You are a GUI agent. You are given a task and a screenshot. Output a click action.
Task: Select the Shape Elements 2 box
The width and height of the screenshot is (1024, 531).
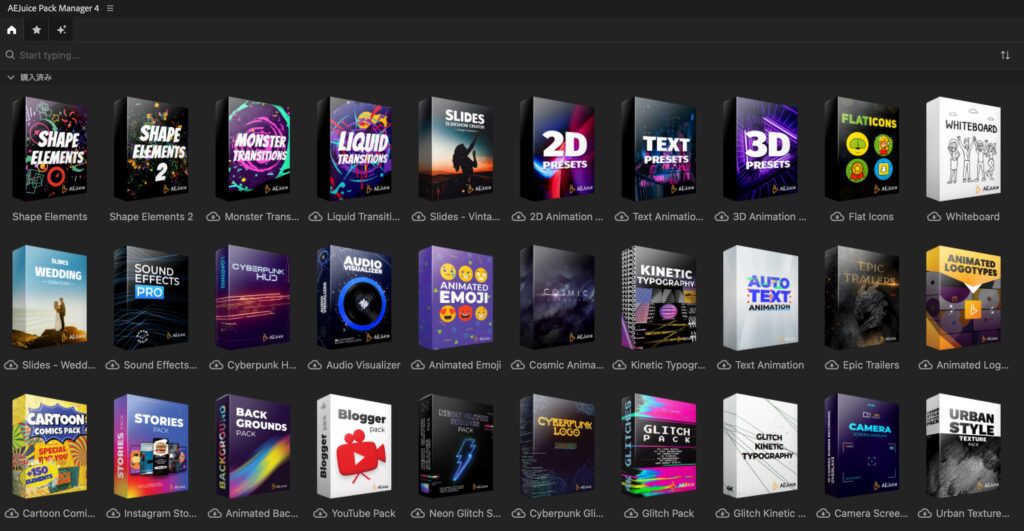coord(151,148)
